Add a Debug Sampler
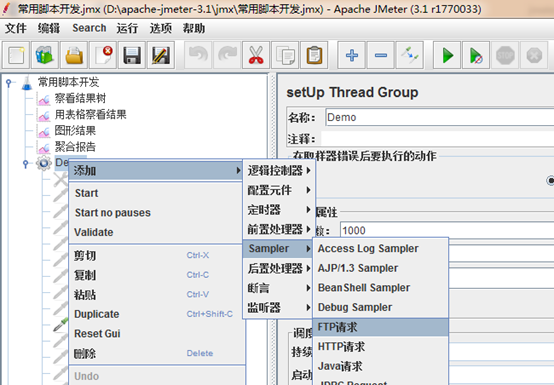554x385 pixels. click(381, 307)
